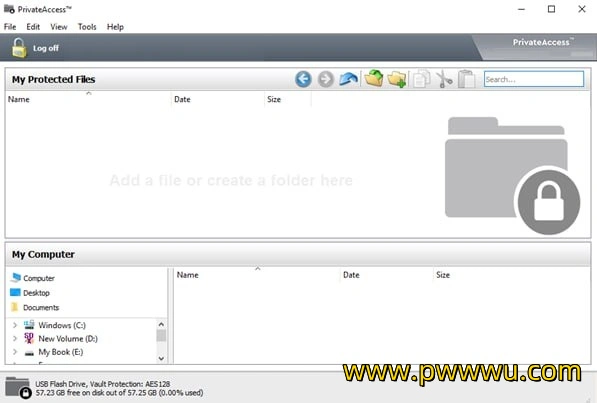The height and width of the screenshot is (403, 597).
Task: Click the drive tree scrollbar thumb
Action: tap(161, 336)
